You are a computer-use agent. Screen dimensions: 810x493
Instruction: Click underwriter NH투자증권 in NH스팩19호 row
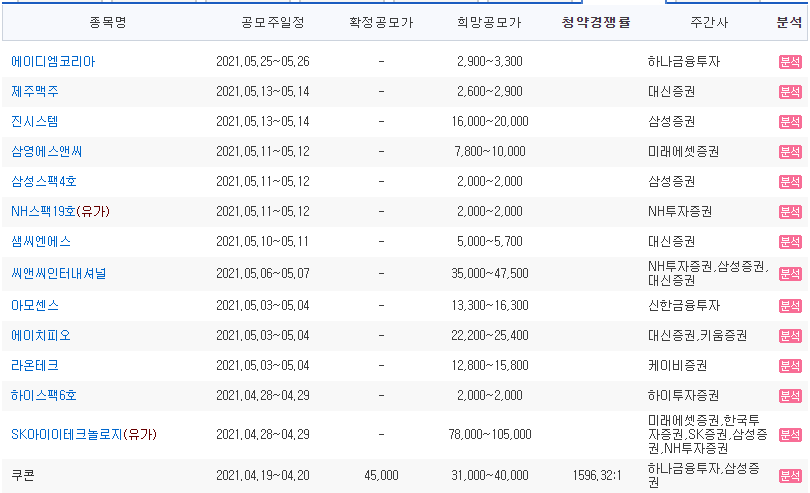(680, 211)
